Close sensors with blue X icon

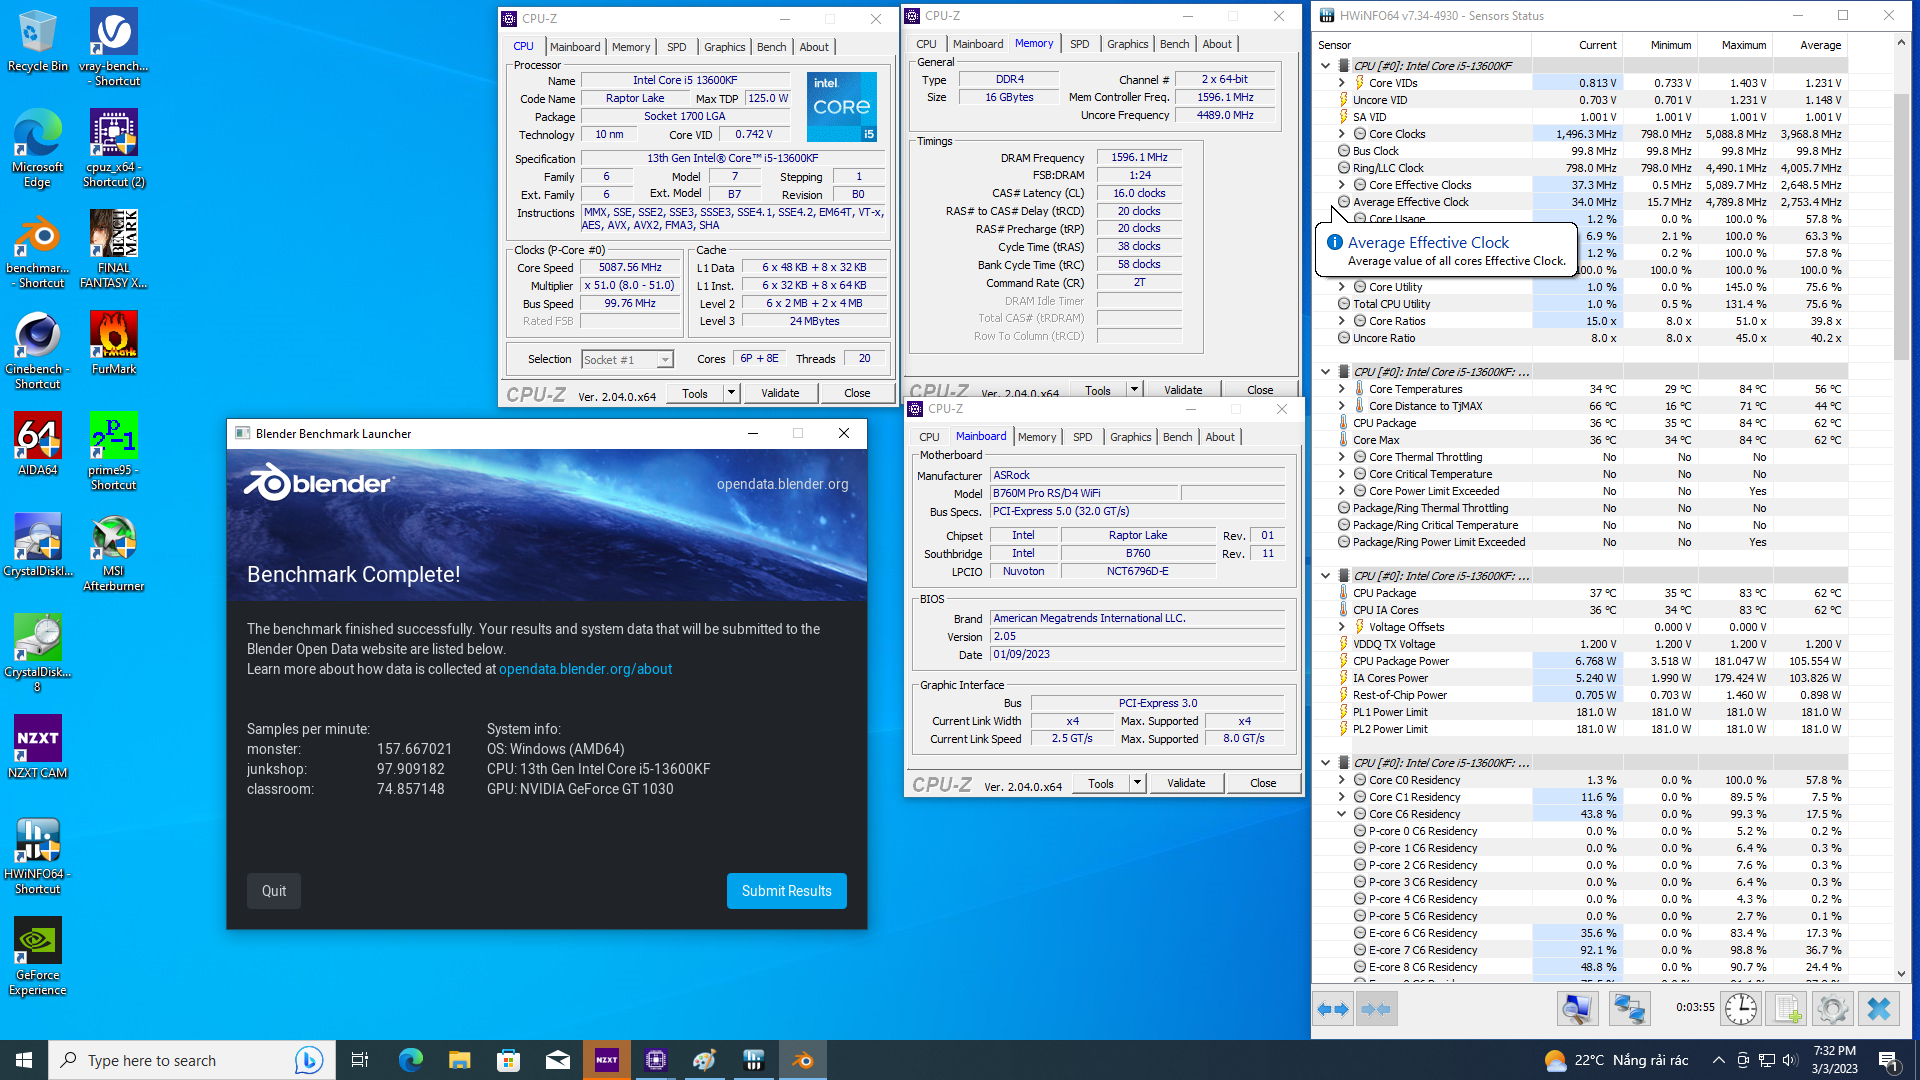click(1879, 1009)
